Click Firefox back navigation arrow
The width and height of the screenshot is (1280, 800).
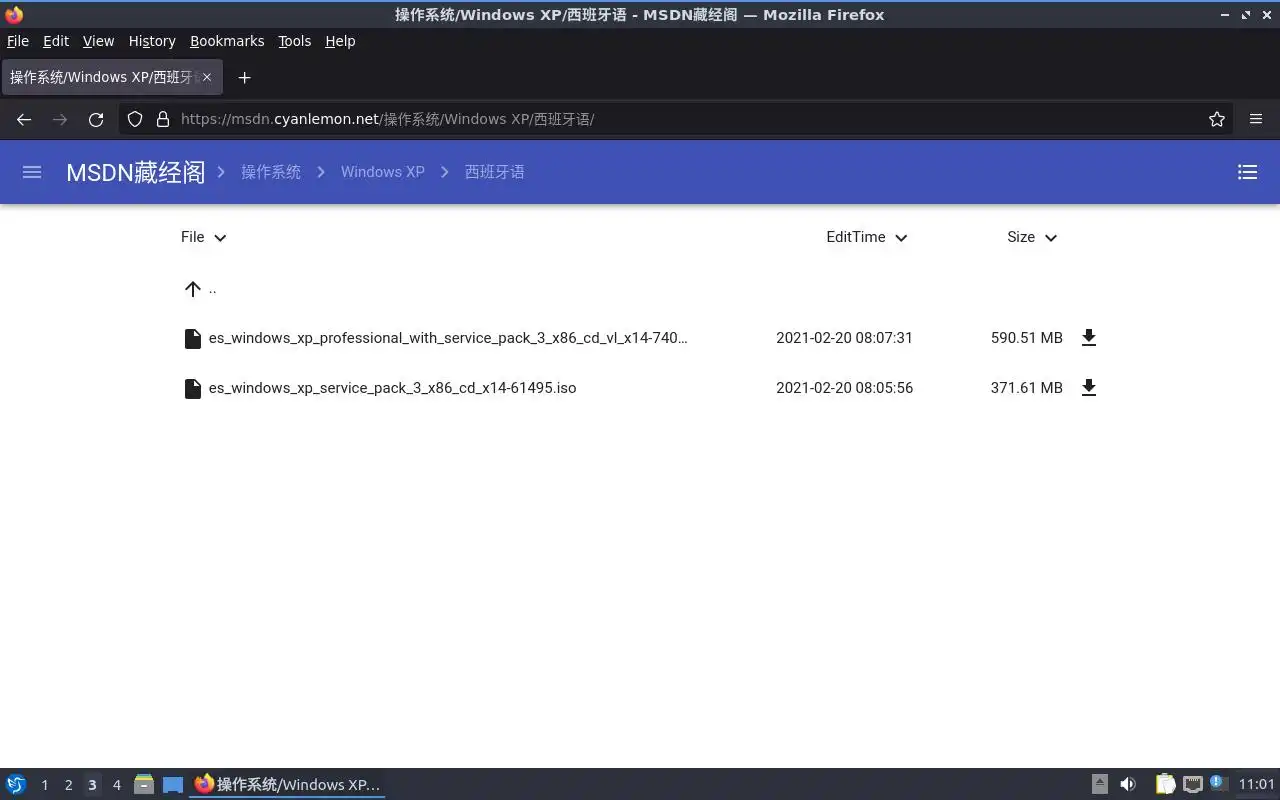click(x=24, y=119)
